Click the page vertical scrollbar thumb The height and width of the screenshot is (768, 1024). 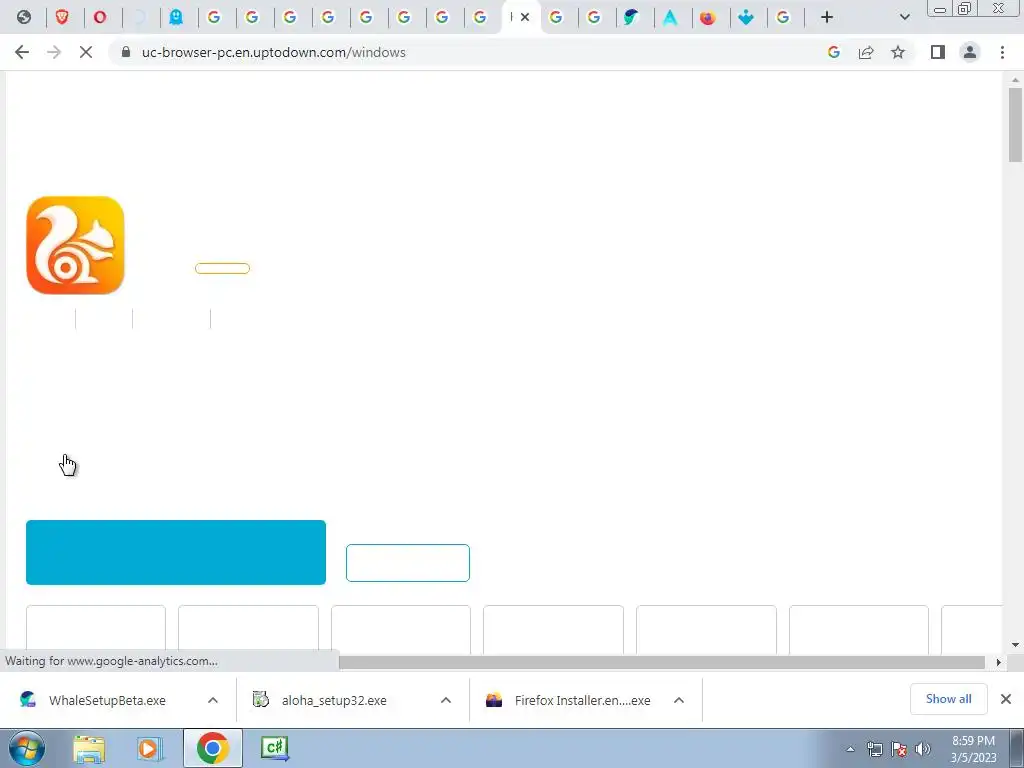(x=1015, y=125)
